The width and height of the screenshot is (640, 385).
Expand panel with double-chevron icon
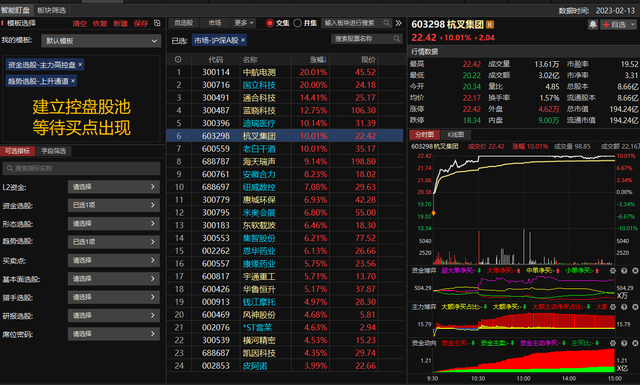pos(398,23)
